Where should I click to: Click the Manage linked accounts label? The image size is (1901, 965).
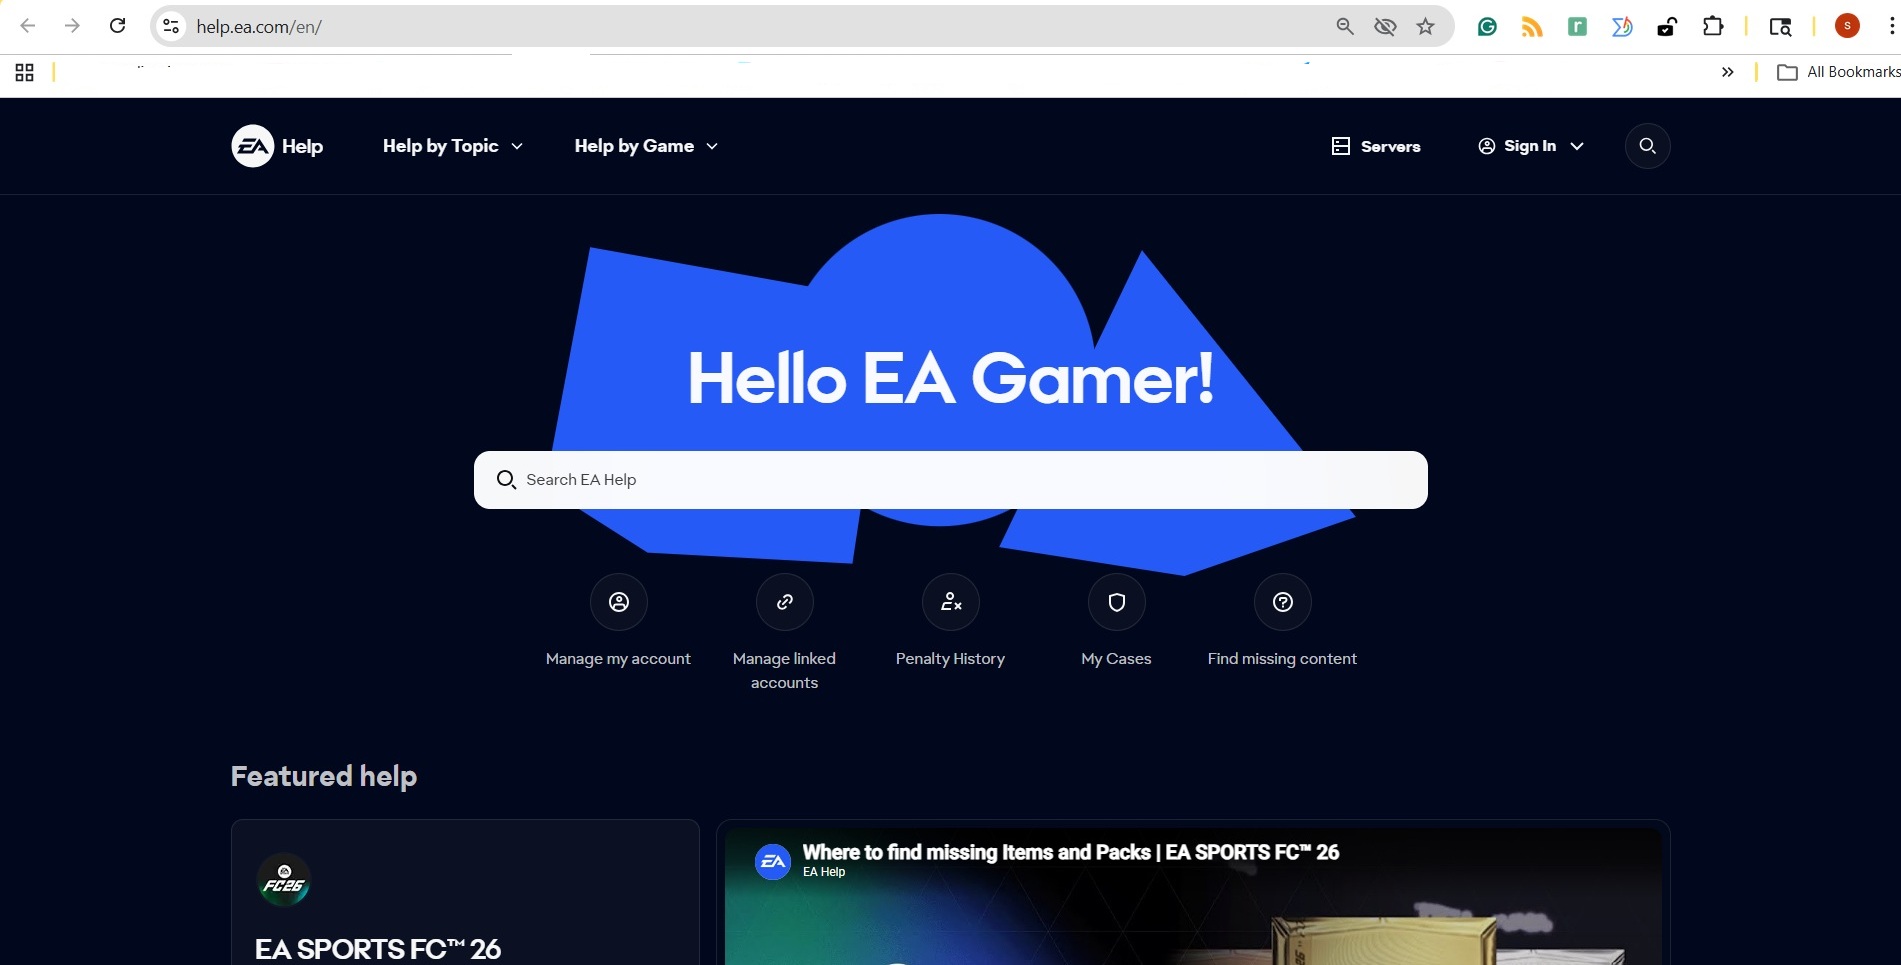(785, 671)
